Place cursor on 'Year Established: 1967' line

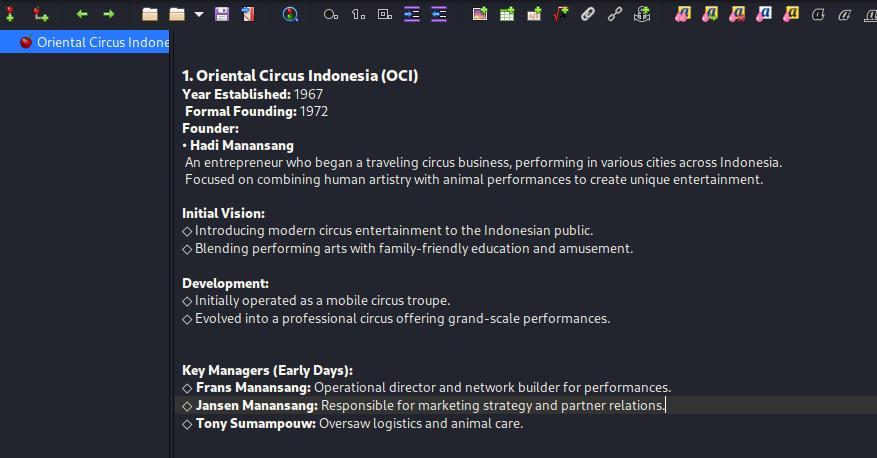coord(252,94)
